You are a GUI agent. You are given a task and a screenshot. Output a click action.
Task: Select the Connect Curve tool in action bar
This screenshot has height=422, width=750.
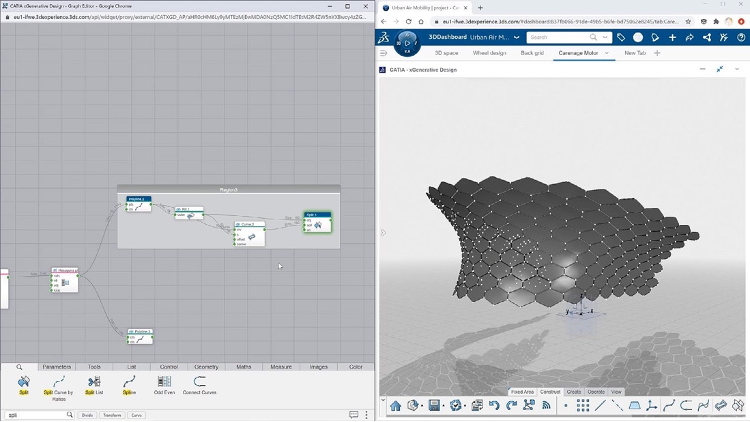pyautogui.click(x=686, y=406)
